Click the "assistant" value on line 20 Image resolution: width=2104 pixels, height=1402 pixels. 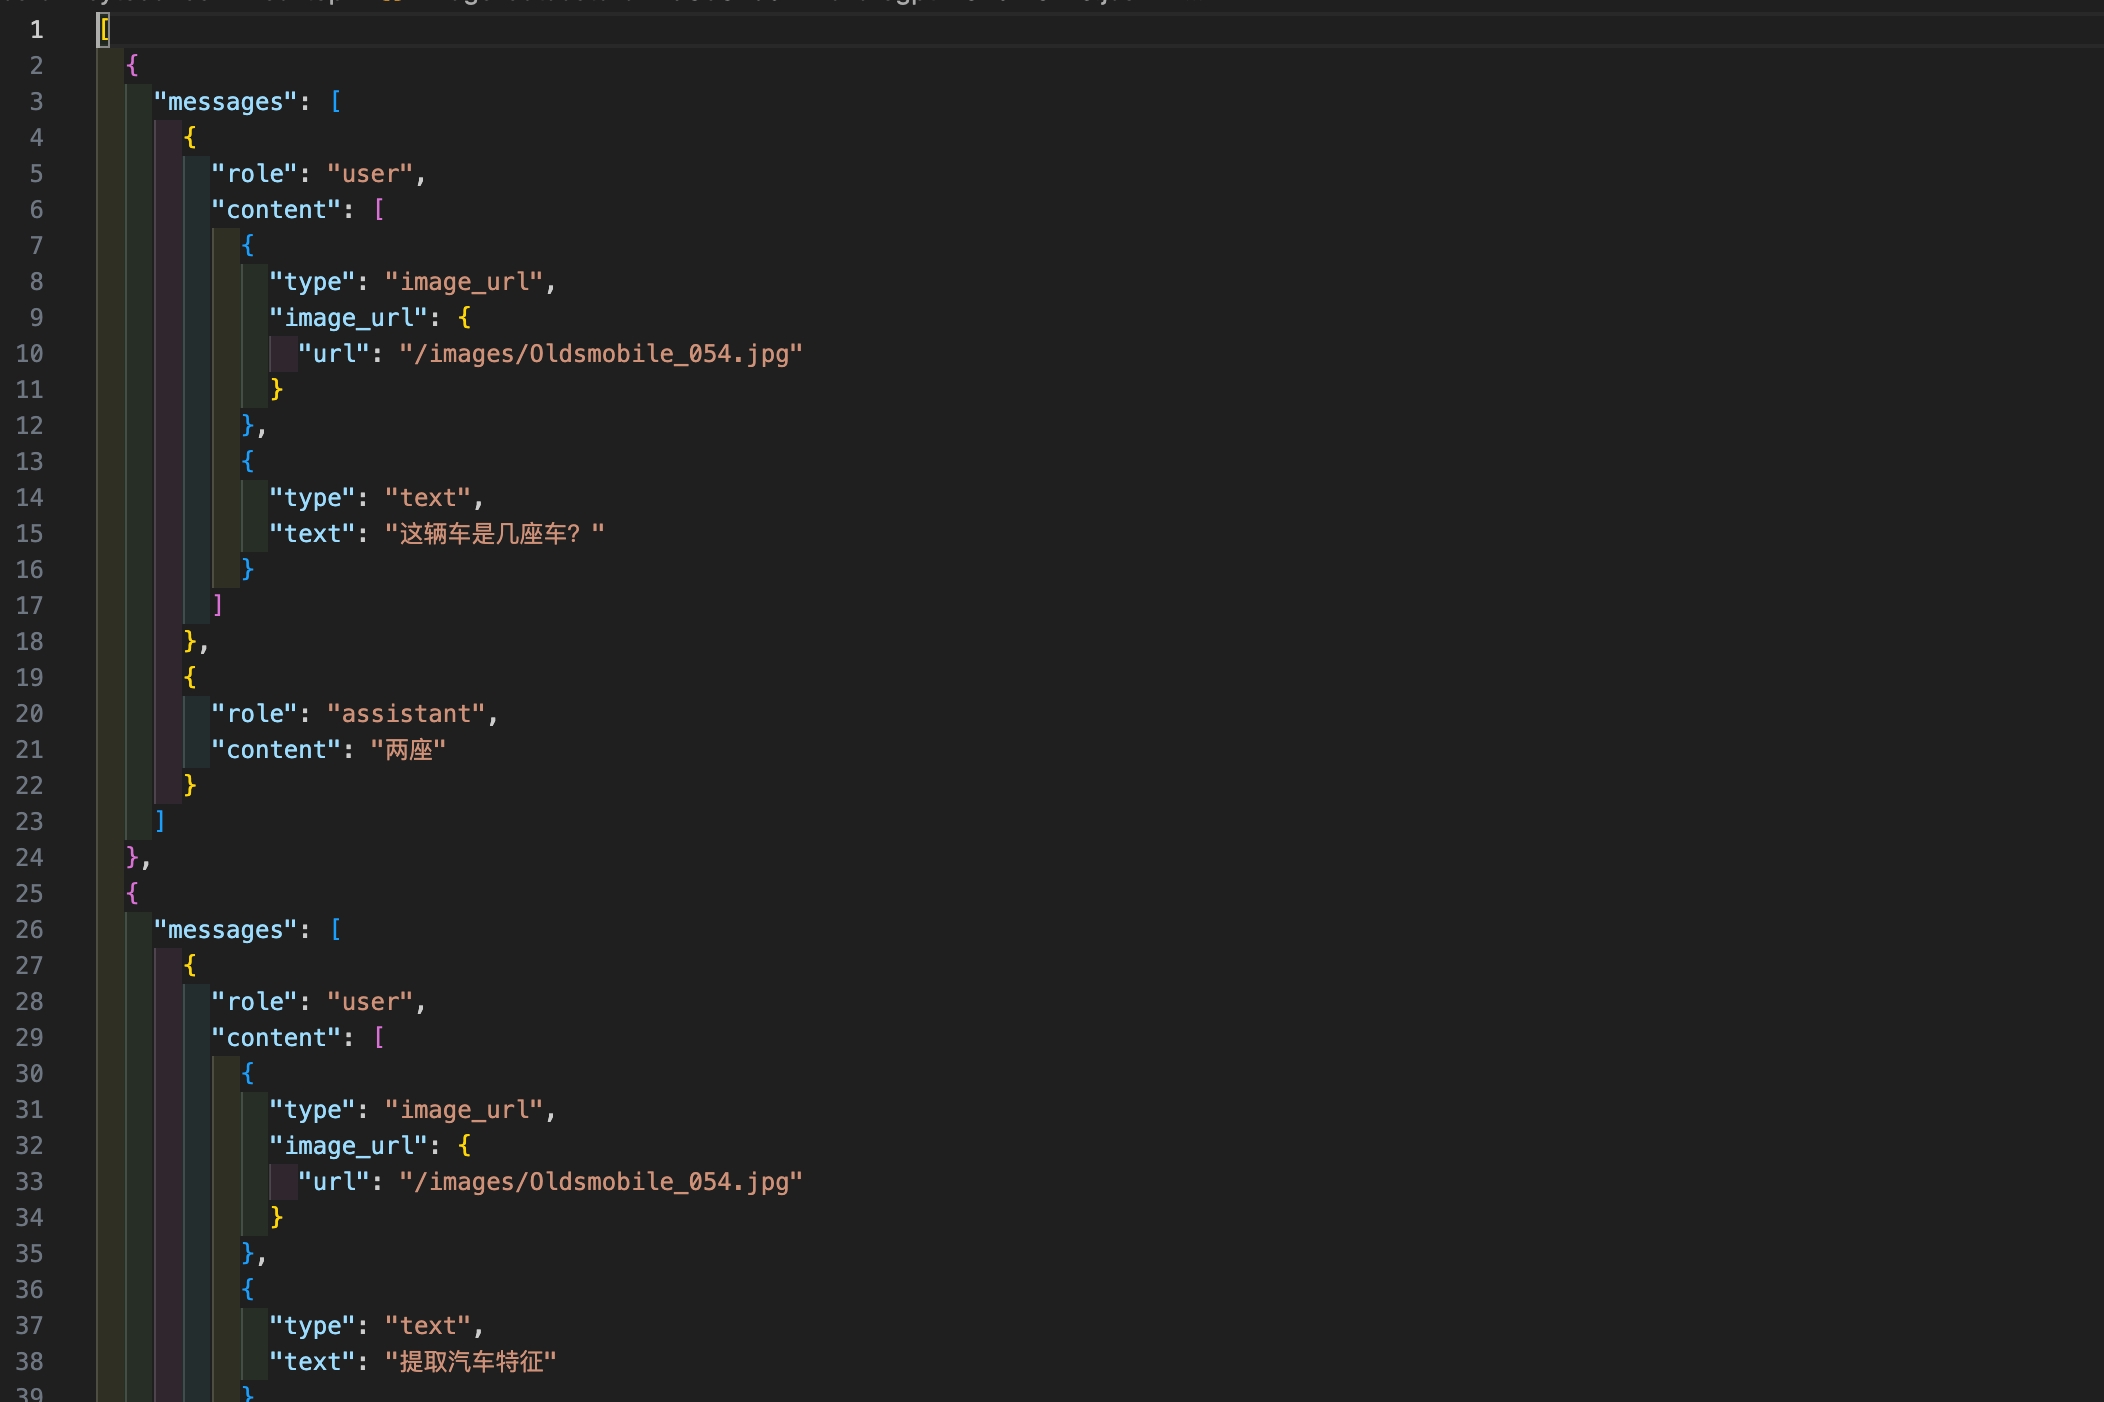click(x=406, y=714)
